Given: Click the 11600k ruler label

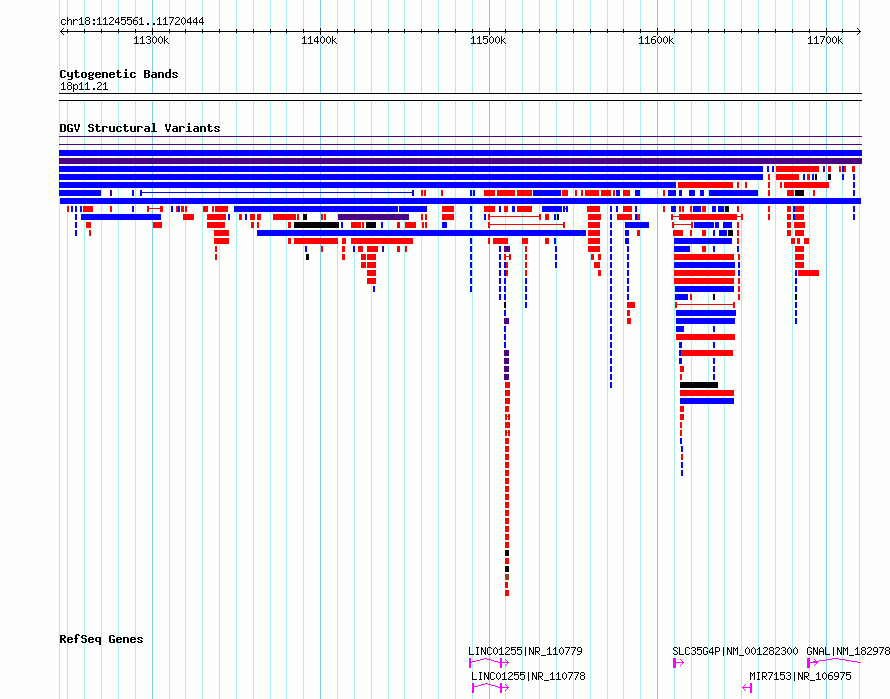Looking at the screenshot, I should pos(656,40).
